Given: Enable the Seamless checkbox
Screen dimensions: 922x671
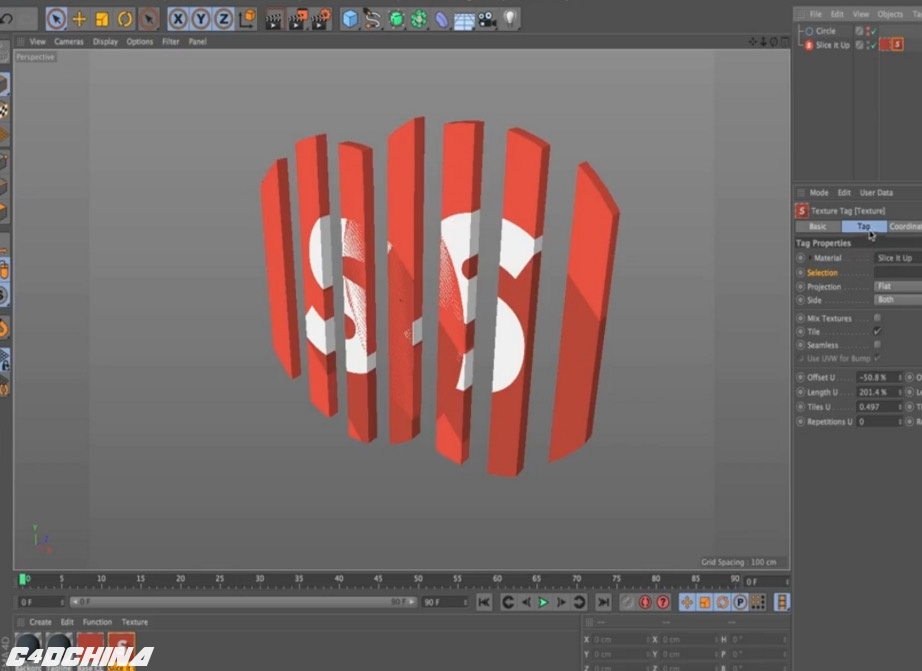Looking at the screenshot, I should click(877, 345).
